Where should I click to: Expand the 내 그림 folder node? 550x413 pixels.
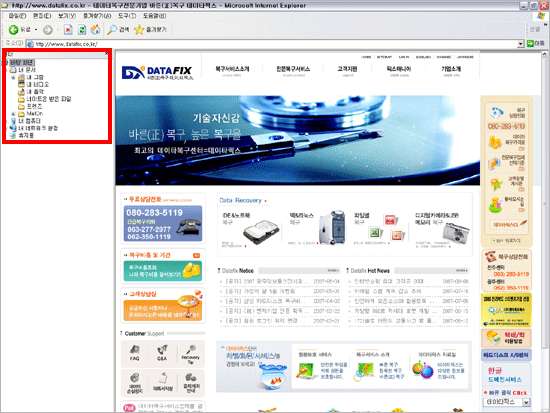[x=13, y=77]
